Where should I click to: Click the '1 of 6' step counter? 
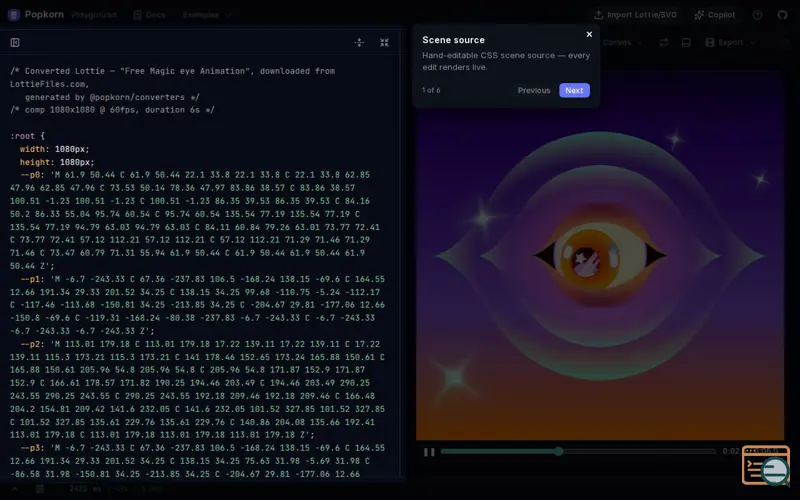pos(431,90)
